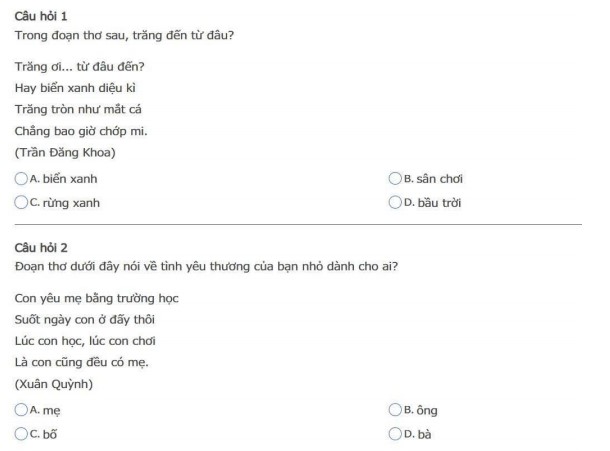The width and height of the screenshot is (610, 451).
Task: Choose option B. sân chơi
Action: coord(394,179)
